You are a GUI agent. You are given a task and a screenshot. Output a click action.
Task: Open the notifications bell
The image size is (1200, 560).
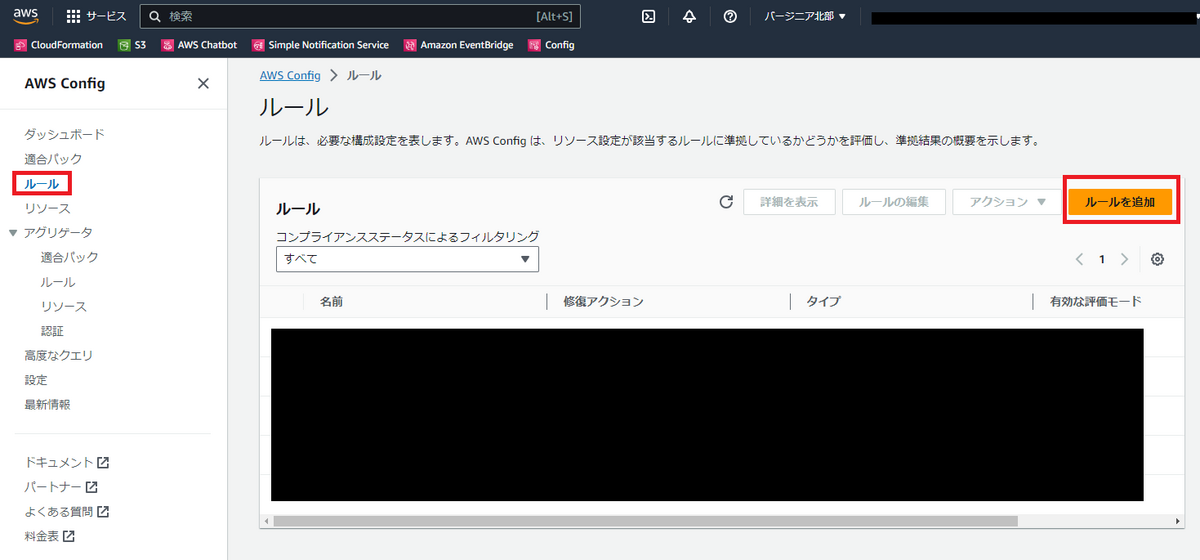tap(689, 16)
